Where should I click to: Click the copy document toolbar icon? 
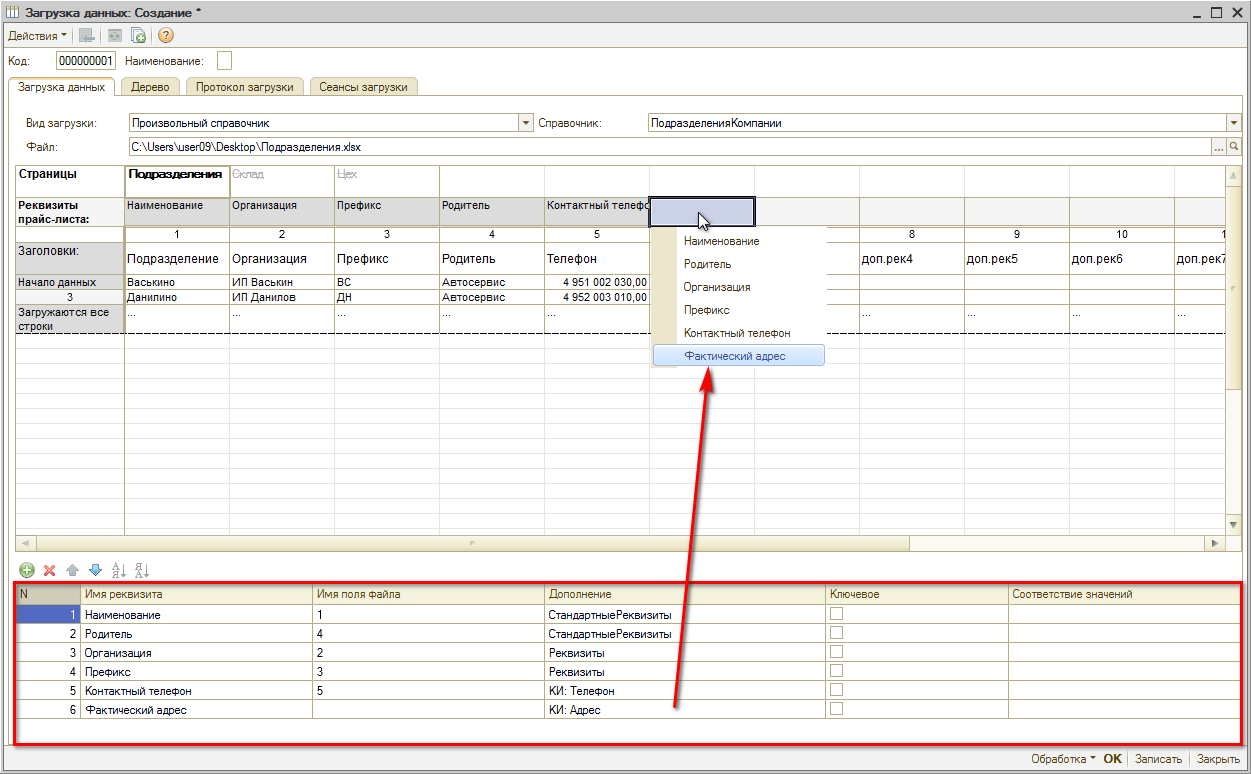pyautogui.click(x=139, y=35)
